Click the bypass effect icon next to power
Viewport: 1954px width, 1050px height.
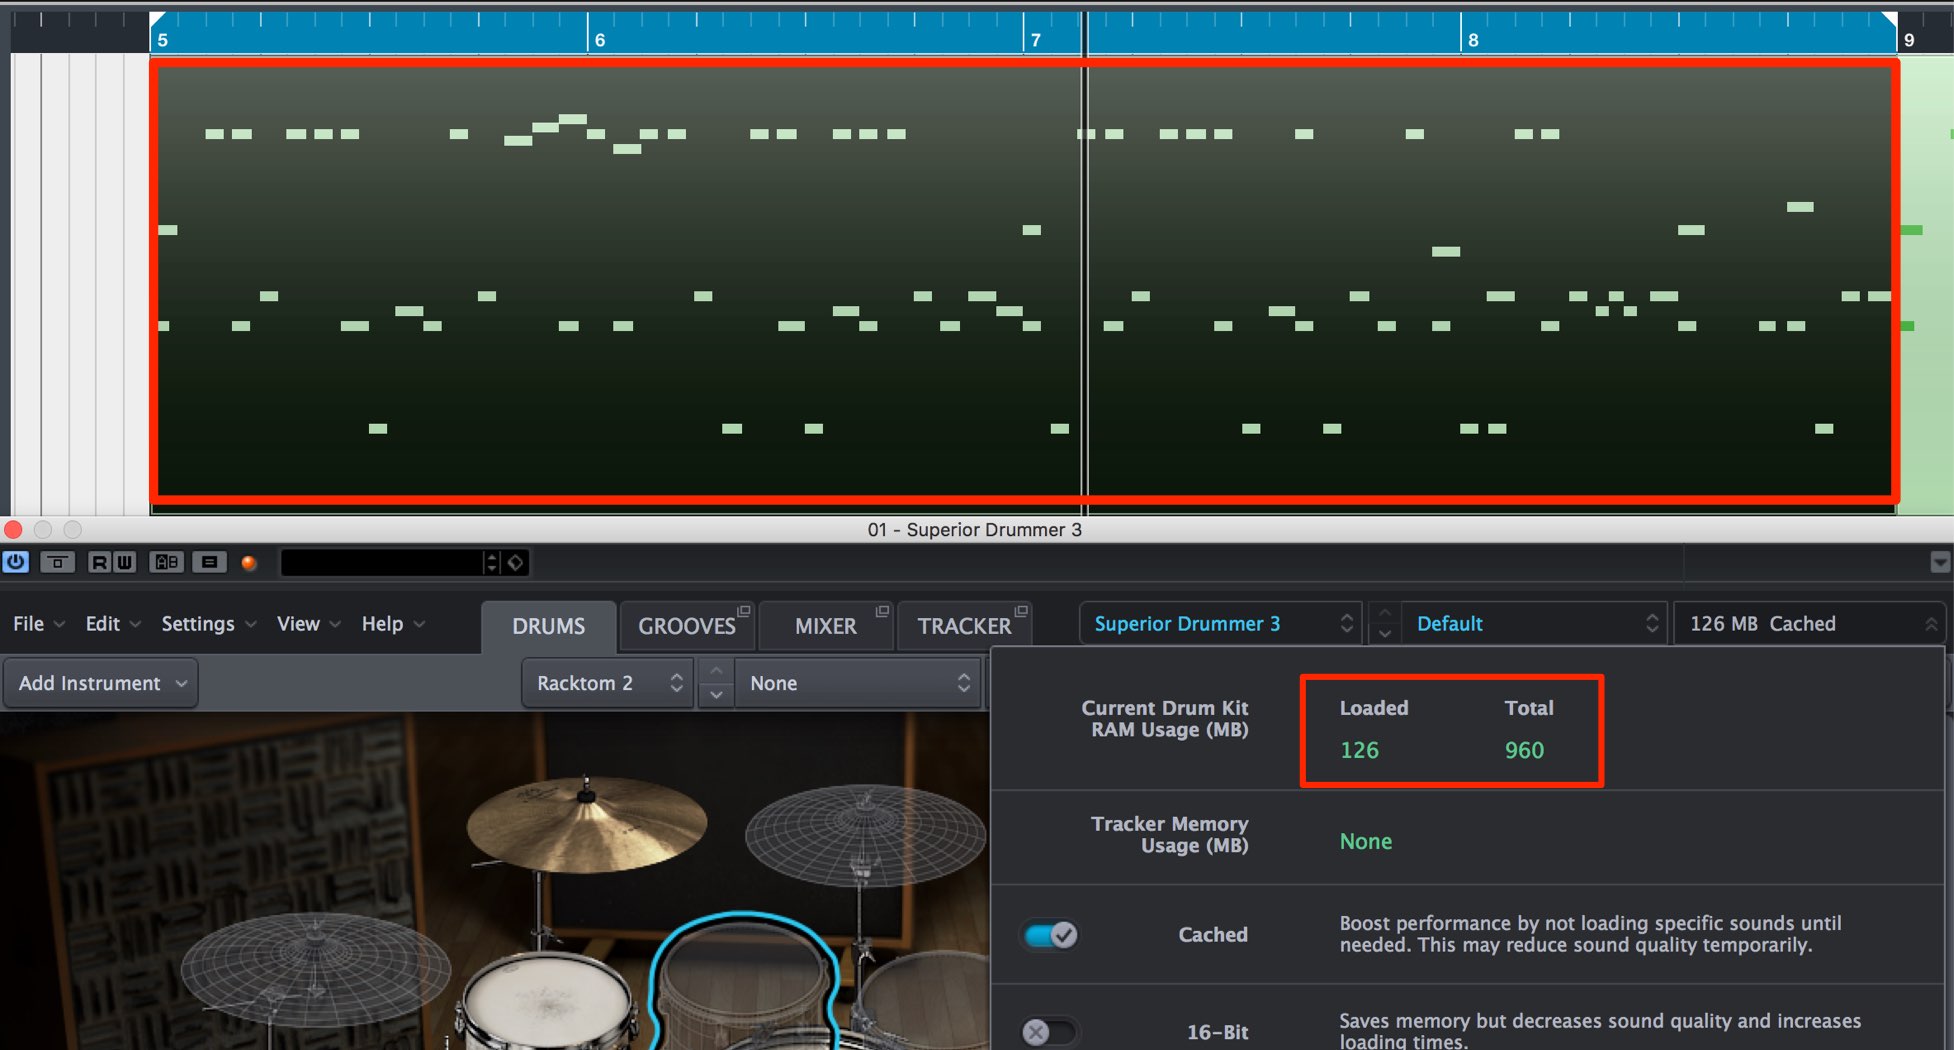click(x=57, y=562)
